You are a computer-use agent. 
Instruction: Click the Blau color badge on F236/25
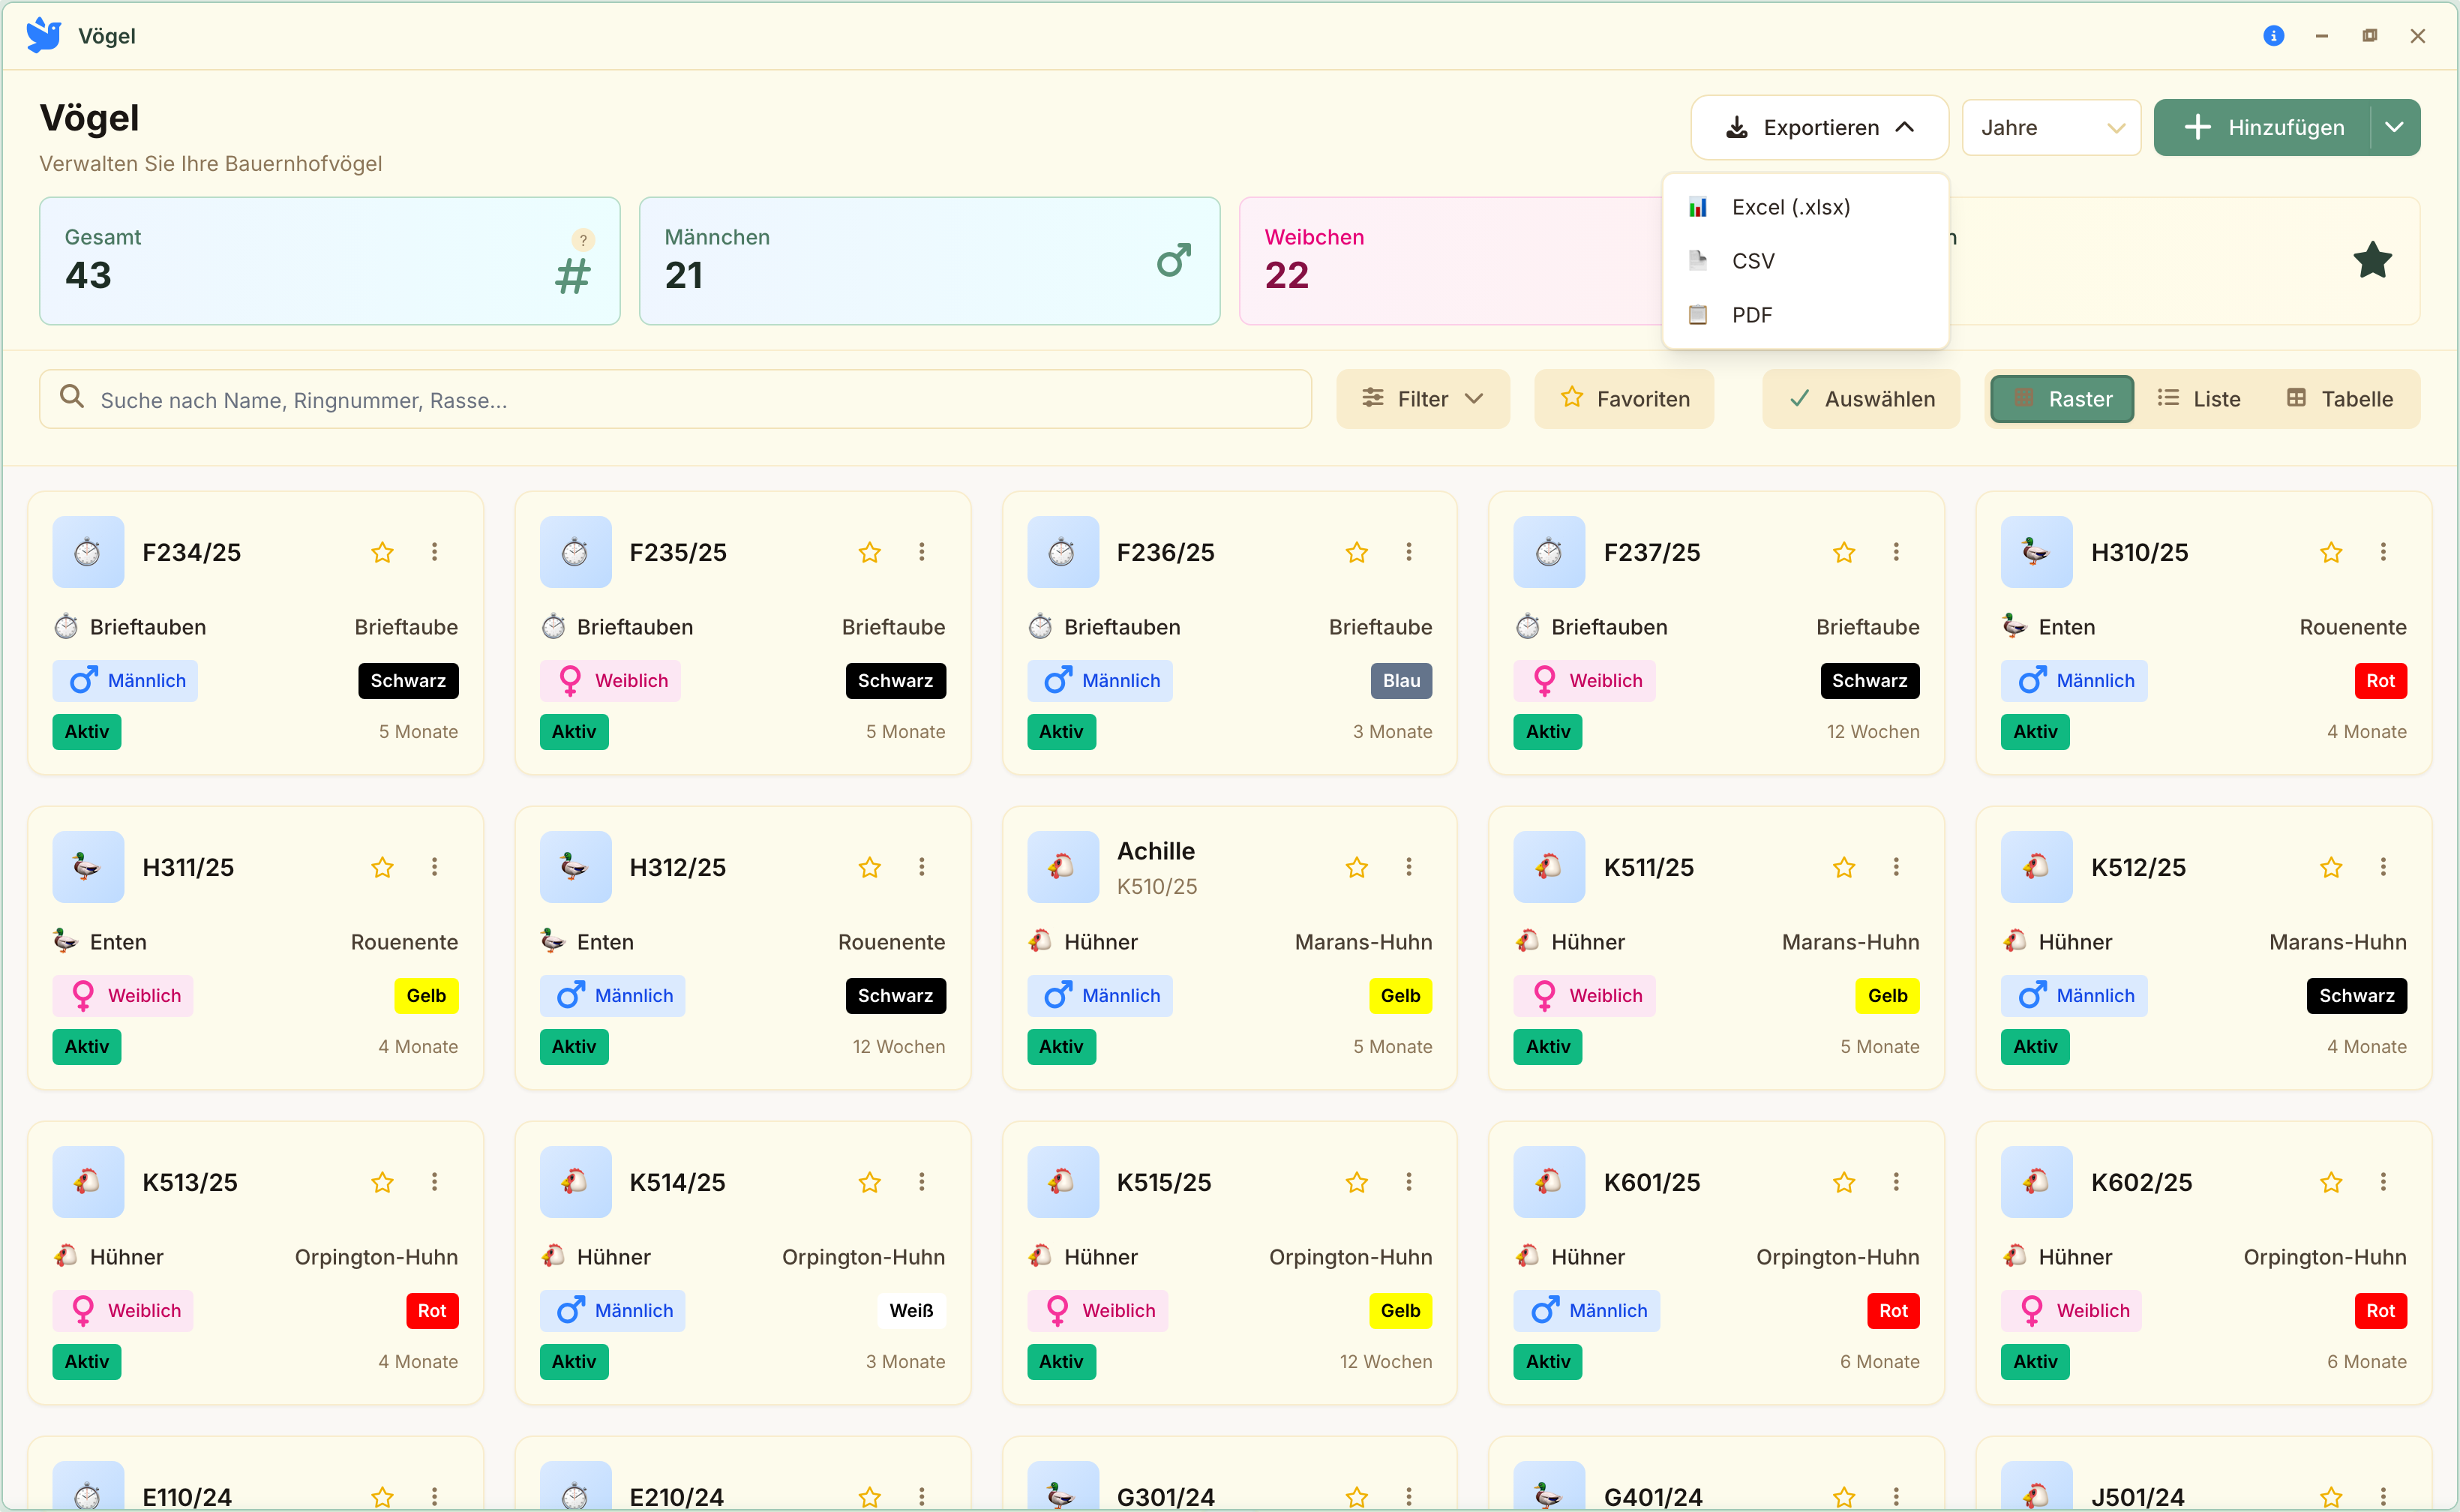pyautogui.click(x=1401, y=681)
